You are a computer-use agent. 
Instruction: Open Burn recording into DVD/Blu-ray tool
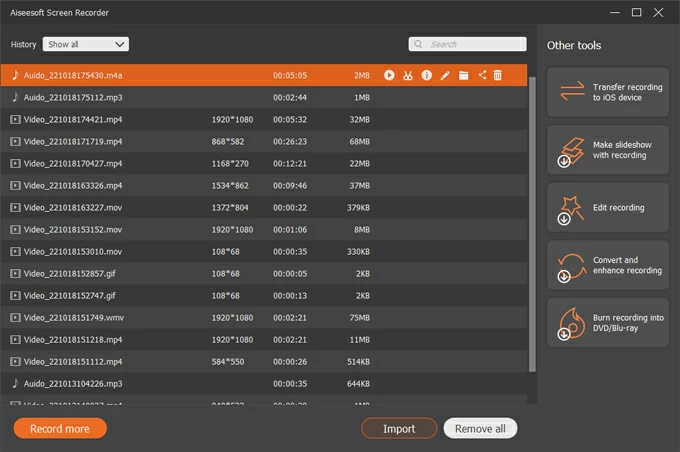pyautogui.click(x=608, y=323)
